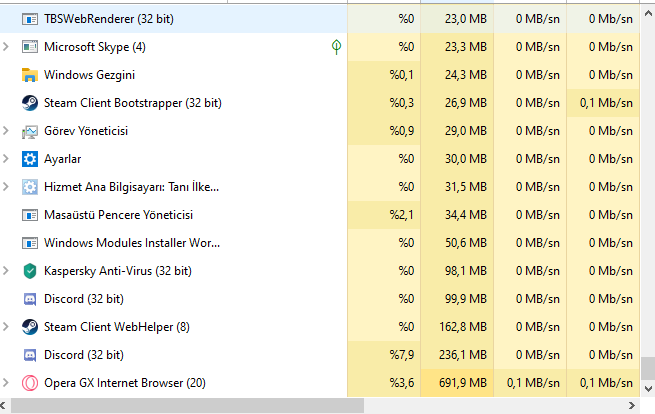655x414 pixels.
Task: Click the 23,0 MB memory value
Action: pyautogui.click(x=466, y=19)
